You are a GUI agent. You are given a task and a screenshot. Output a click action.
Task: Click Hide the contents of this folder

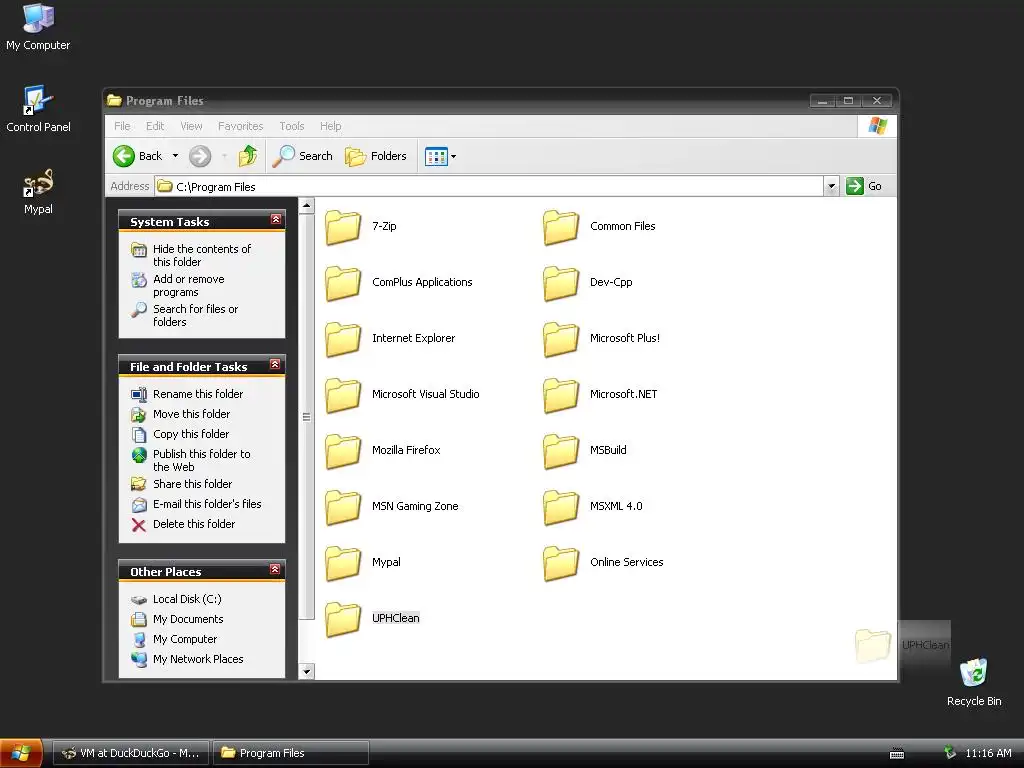coord(191,255)
